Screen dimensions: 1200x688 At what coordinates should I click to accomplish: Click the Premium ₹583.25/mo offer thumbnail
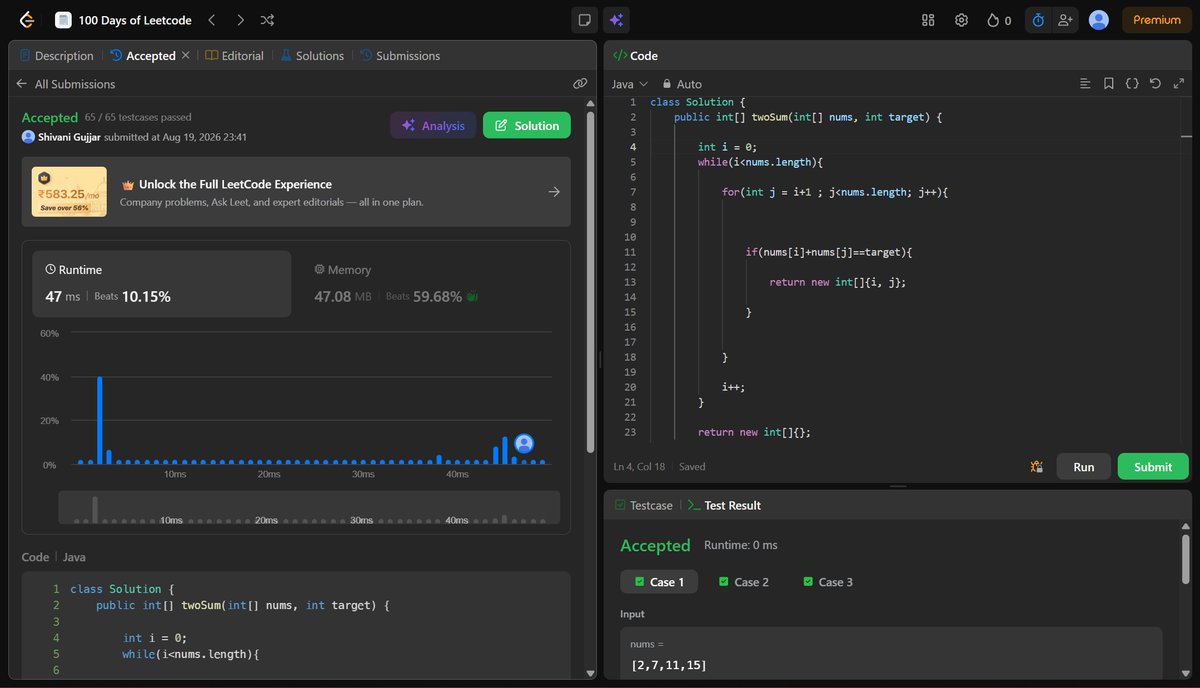(69, 191)
